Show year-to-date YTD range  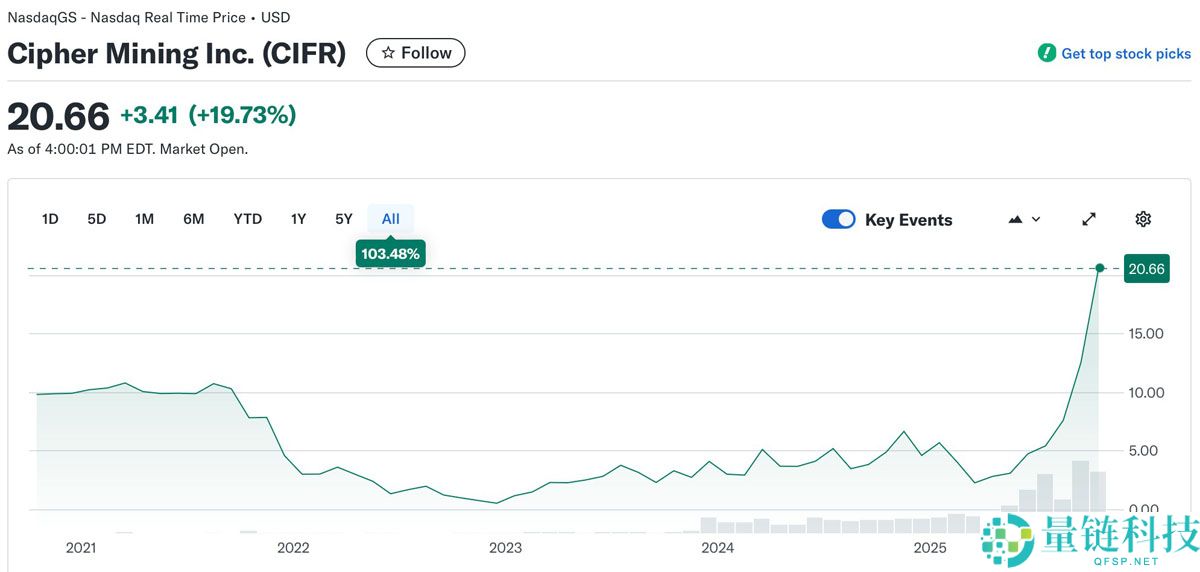pyautogui.click(x=247, y=219)
